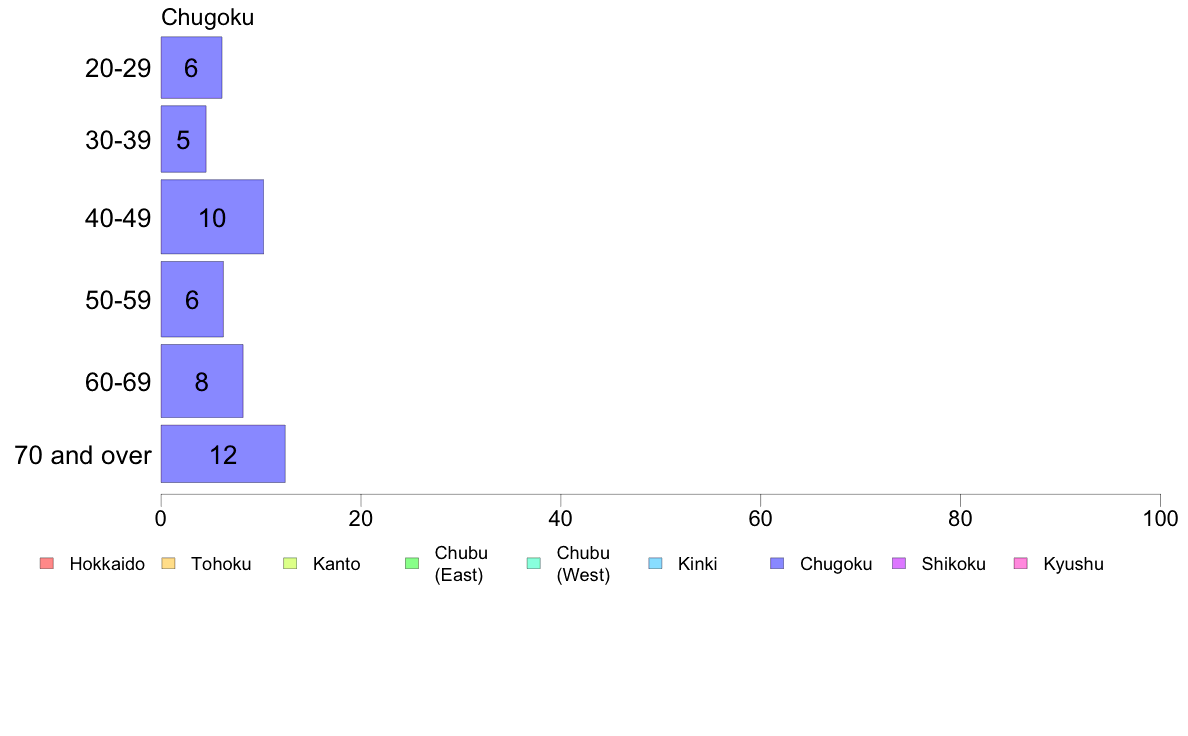Click the Kyushu legend label
Screen dimensions: 1188x736
[x=1073, y=564]
